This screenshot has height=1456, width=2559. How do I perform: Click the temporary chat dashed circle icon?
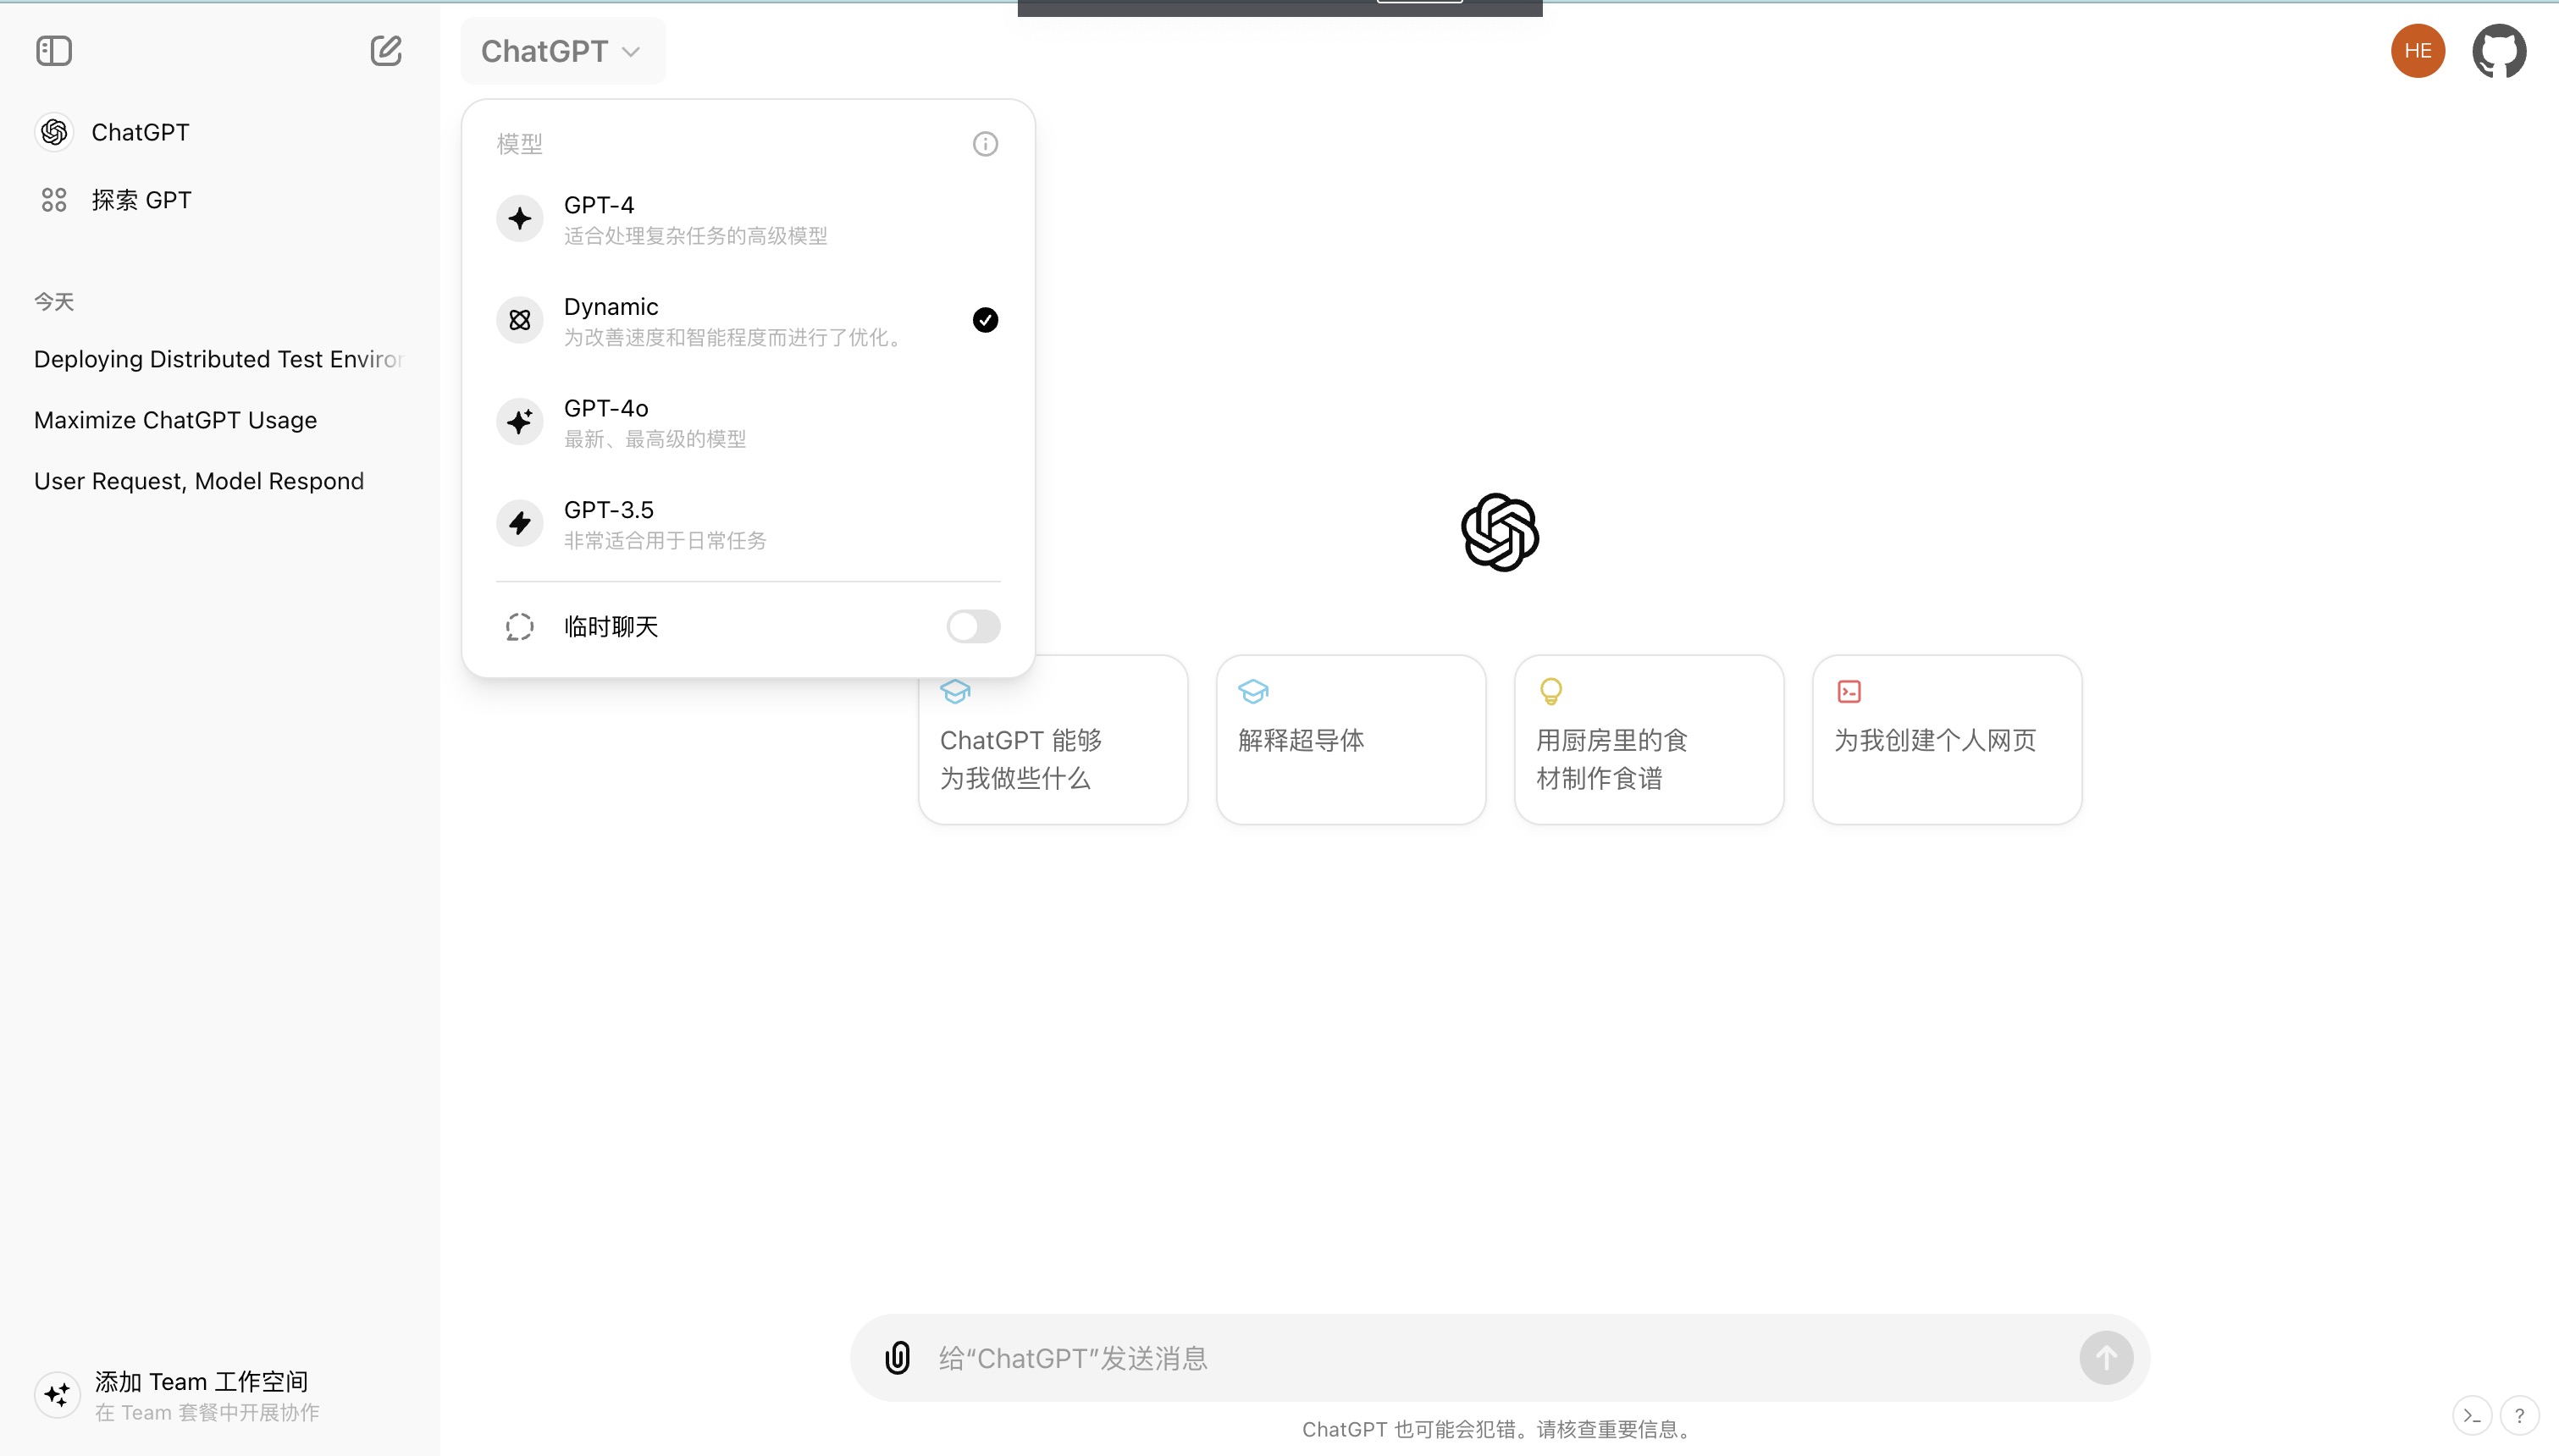(x=520, y=627)
